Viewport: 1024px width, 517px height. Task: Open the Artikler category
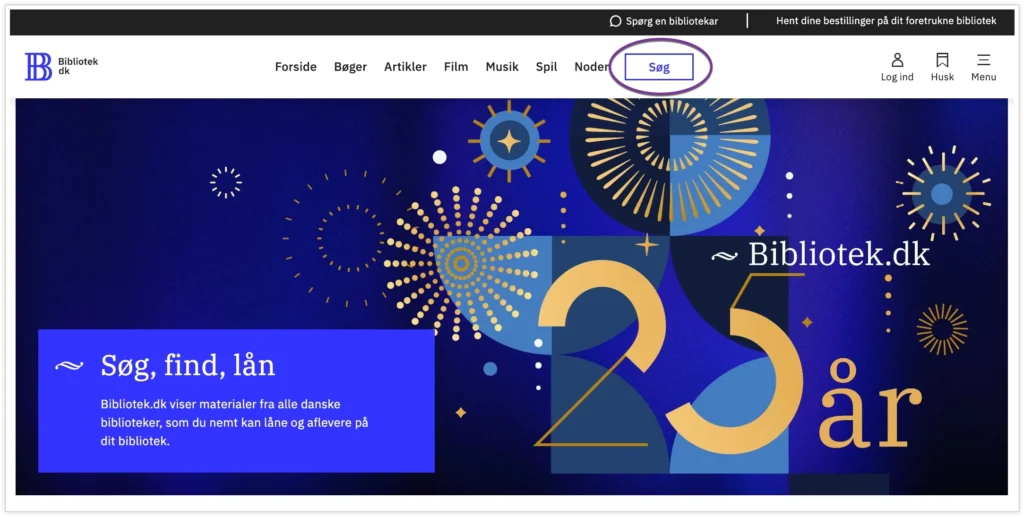(x=405, y=67)
